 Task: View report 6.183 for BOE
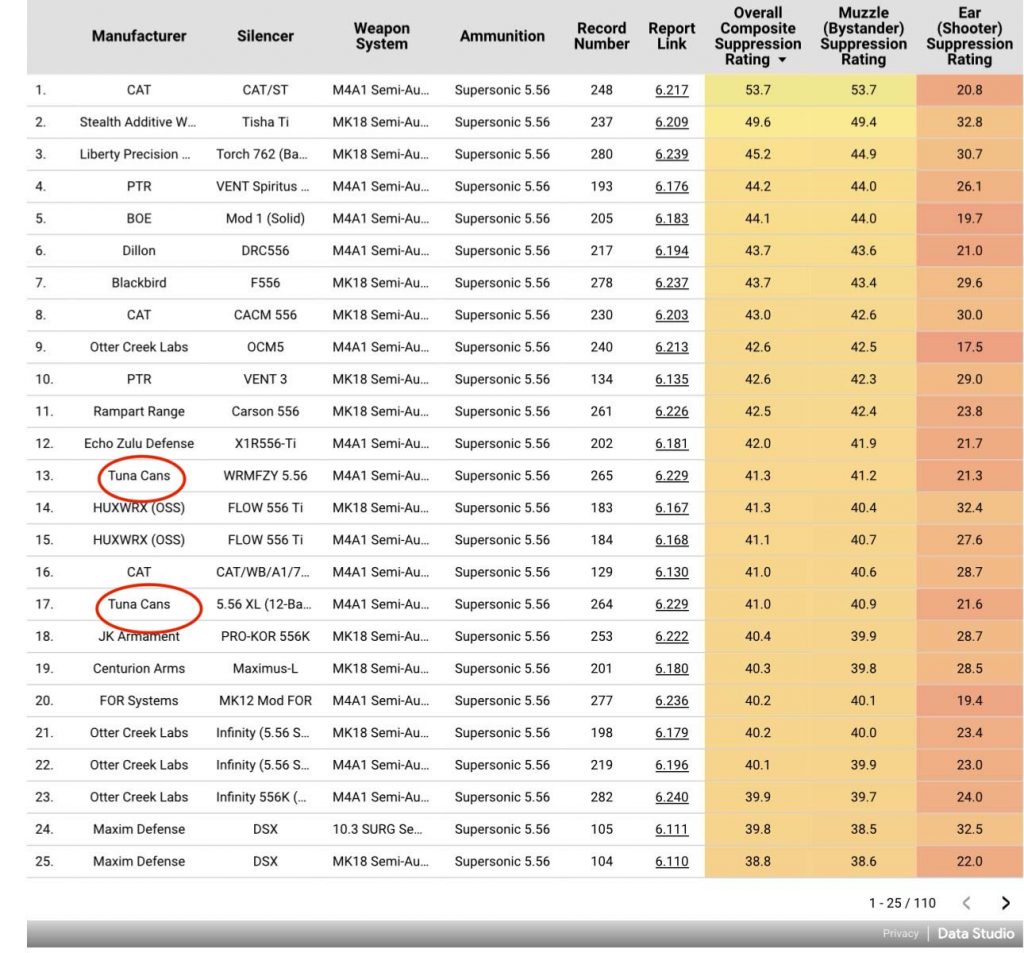(671, 218)
